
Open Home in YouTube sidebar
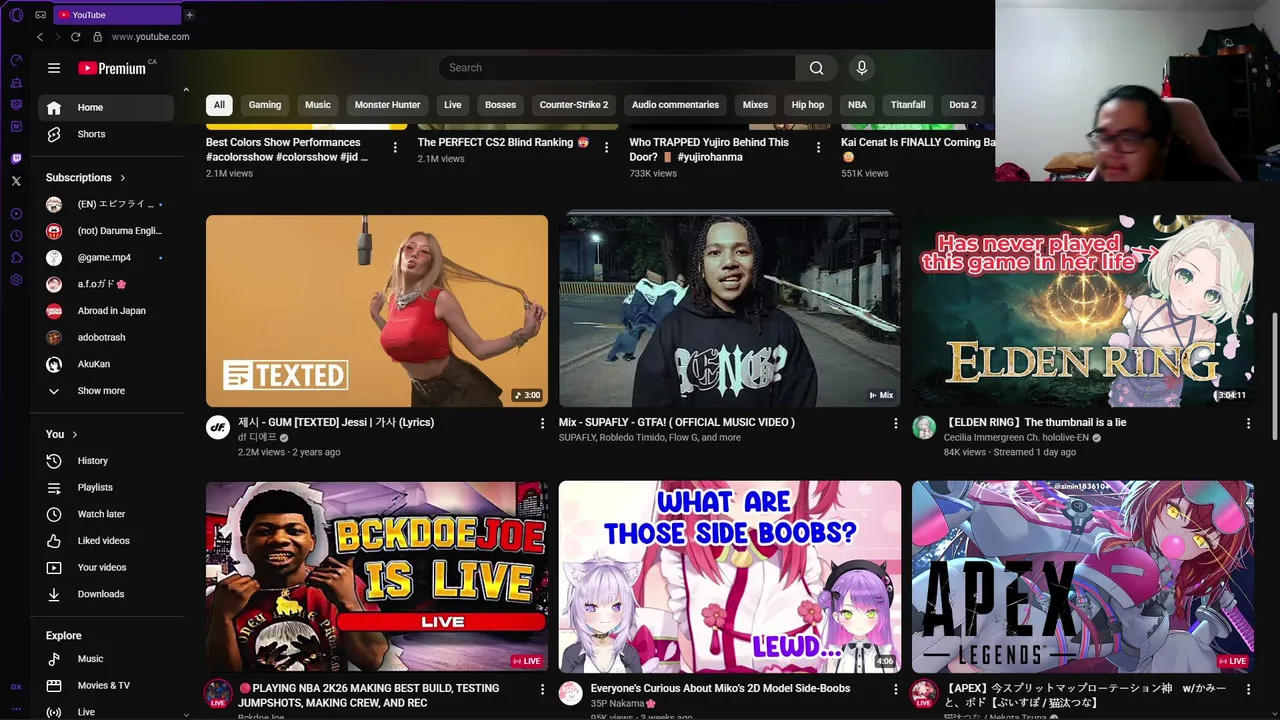pyautogui.click(x=107, y=107)
